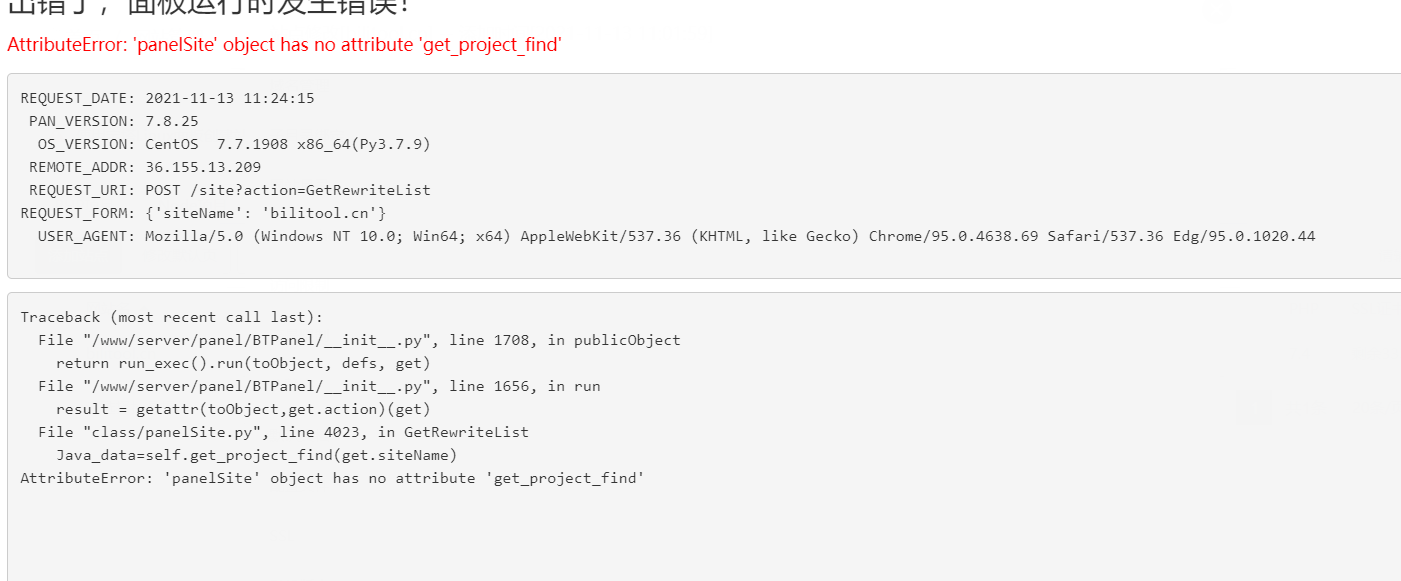The width and height of the screenshot is (1401, 581).
Task: Click the REQUEST_DATE timestamp 2021-11-13 11:24:15
Action: coord(230,98)
